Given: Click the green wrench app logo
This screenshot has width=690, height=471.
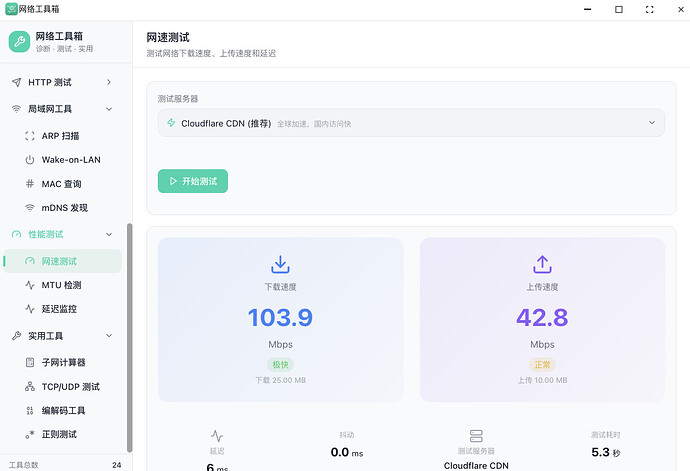Looking at the screenshot, I should point(19,41).
